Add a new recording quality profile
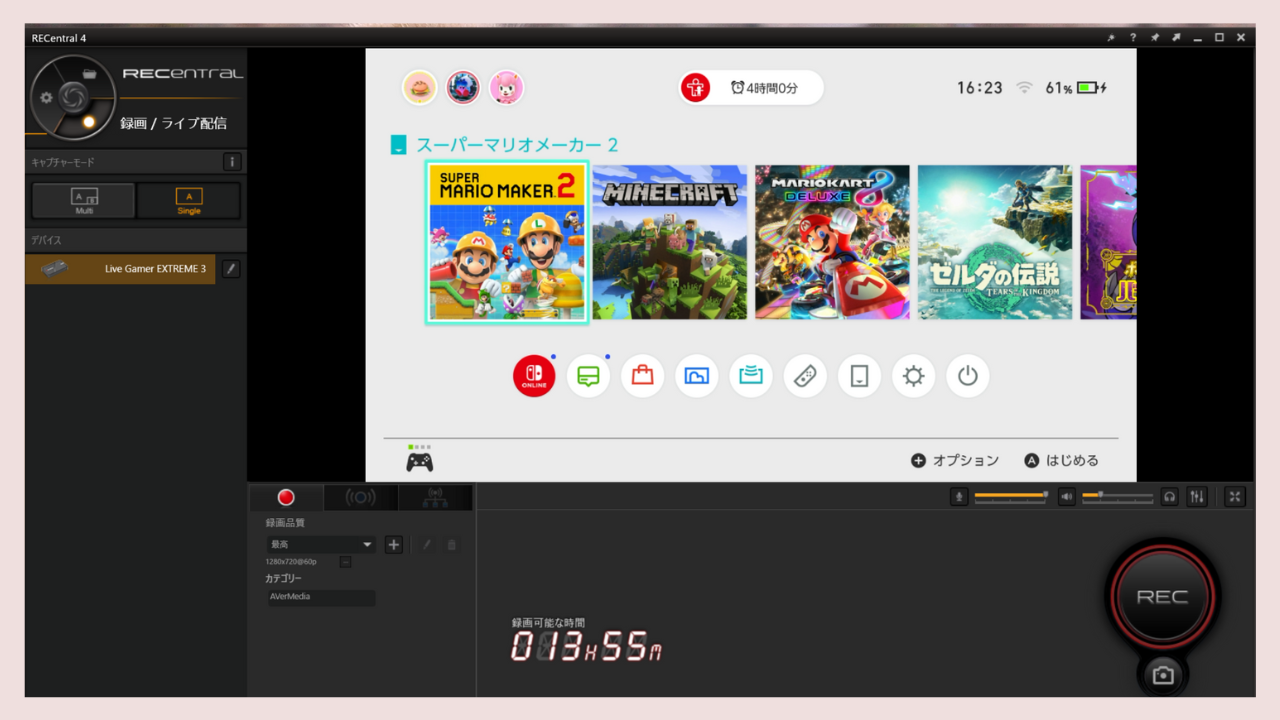 tap(394, 545)
